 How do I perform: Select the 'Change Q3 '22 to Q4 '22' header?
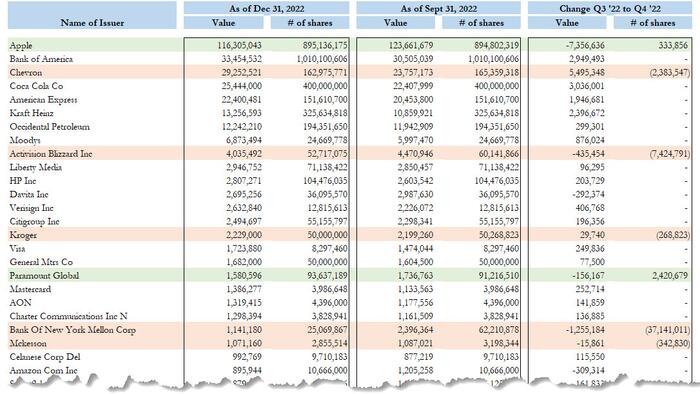tap(610, 8)
